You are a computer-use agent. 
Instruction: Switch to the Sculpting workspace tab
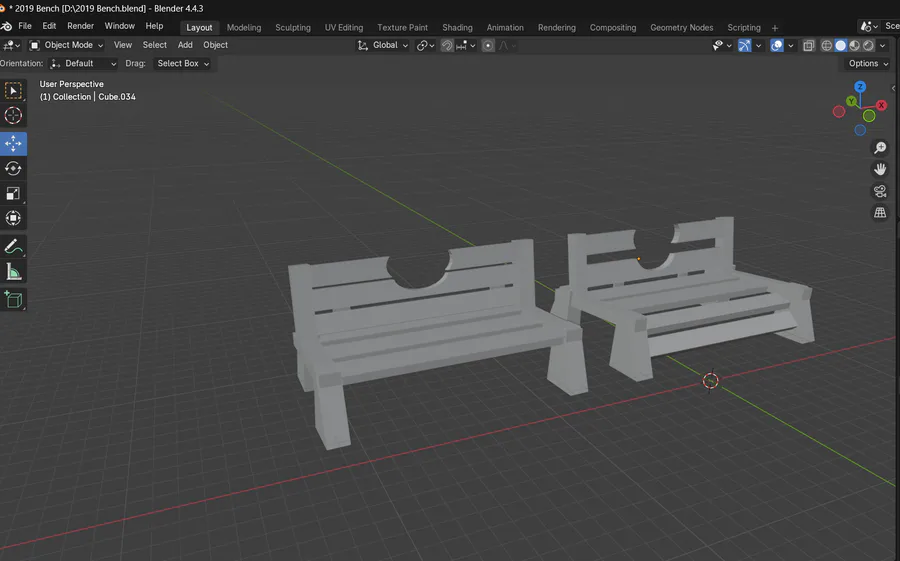(x=293, y=28)
